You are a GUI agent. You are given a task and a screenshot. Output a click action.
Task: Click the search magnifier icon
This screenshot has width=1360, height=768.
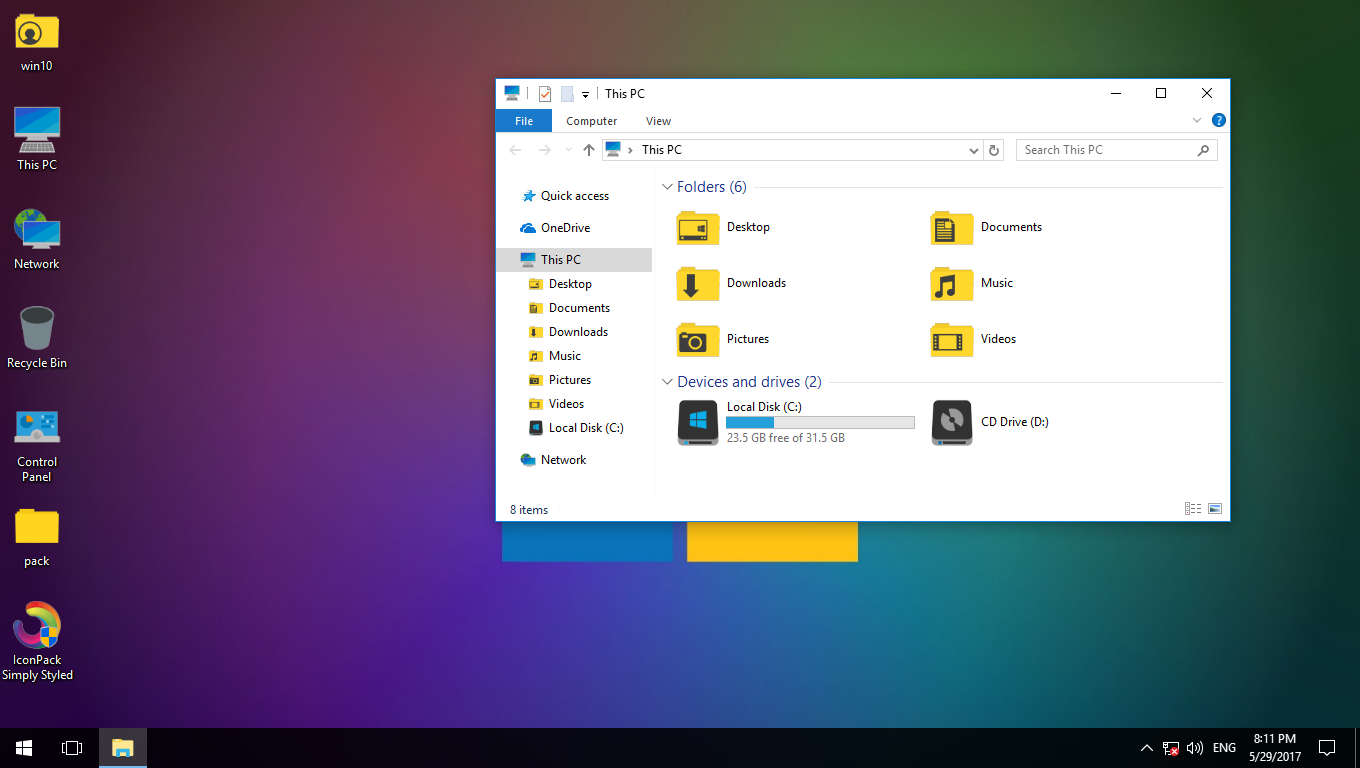tap(1204, 149)
